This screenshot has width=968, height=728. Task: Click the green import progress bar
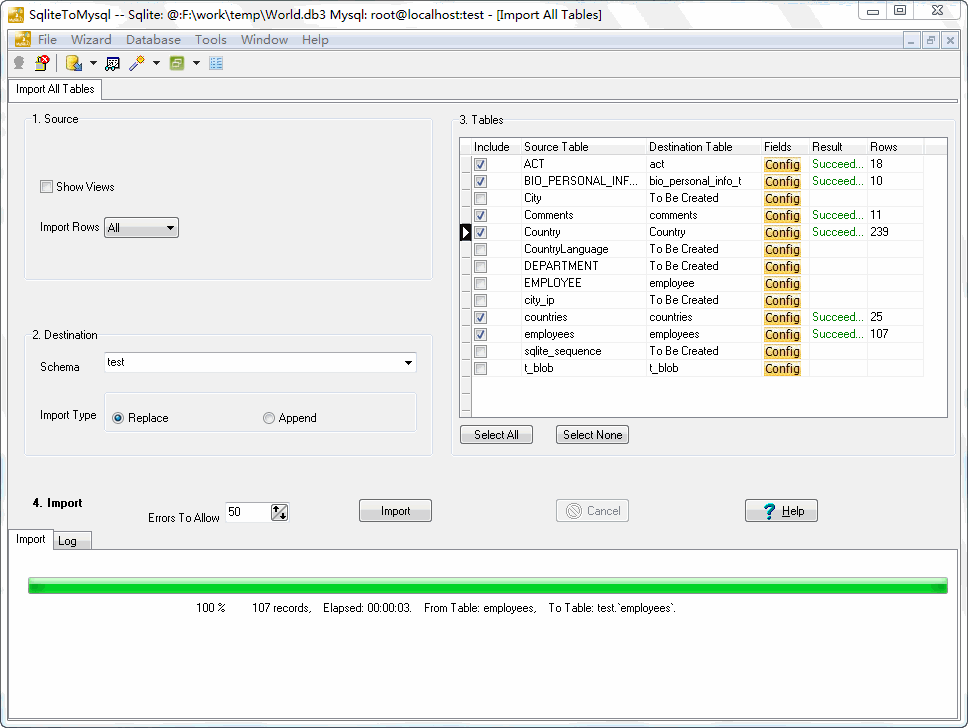(x=488, y=585)
